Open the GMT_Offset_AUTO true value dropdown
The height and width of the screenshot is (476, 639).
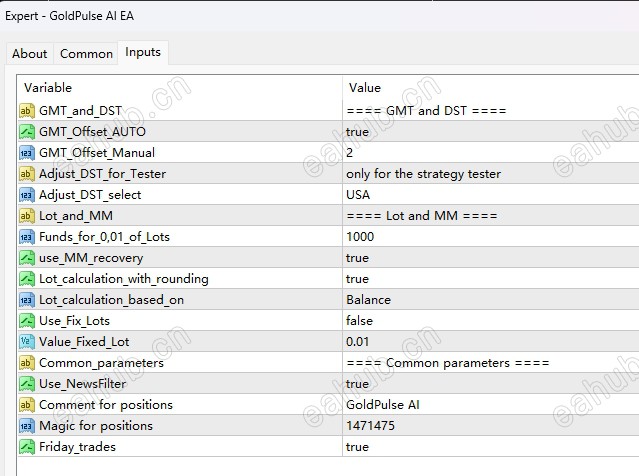(x=491, y=132)
